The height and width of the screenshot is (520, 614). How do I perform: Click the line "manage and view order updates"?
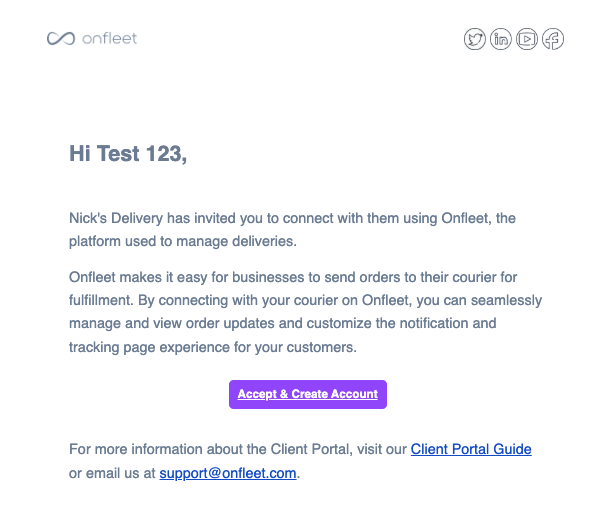tap(283, 323)
